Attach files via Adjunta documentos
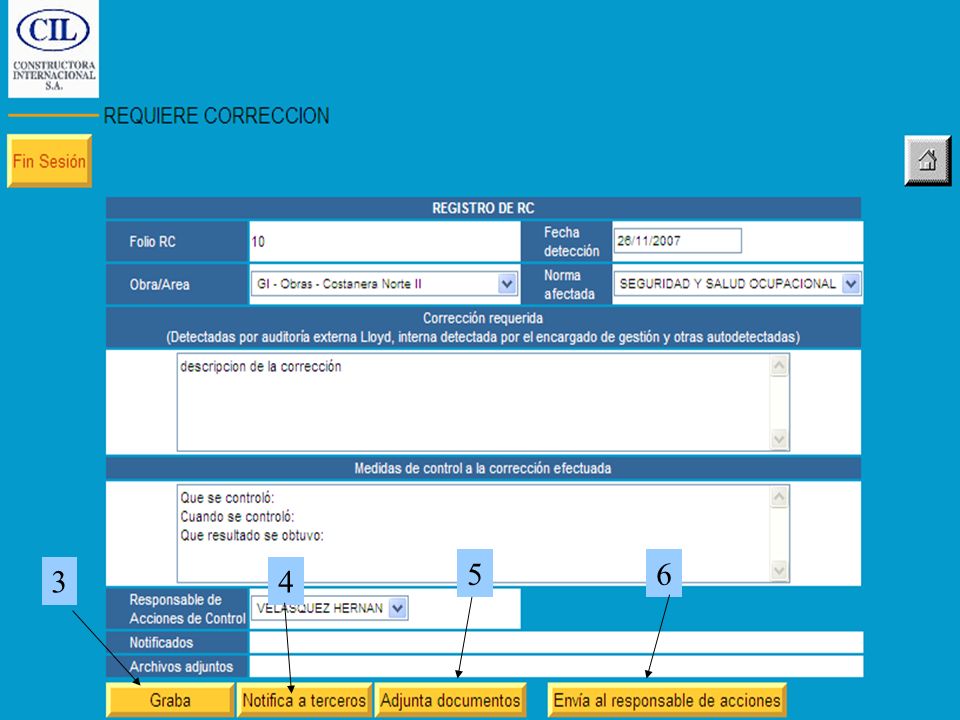The height and width of the screenshot is (720, 960). (451, 700)
